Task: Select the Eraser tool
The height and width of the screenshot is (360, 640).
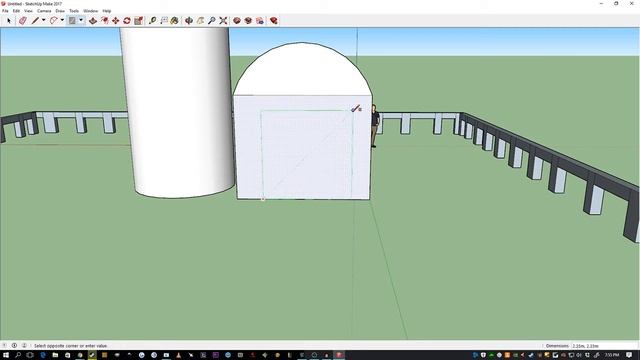Action: point(22,20)
